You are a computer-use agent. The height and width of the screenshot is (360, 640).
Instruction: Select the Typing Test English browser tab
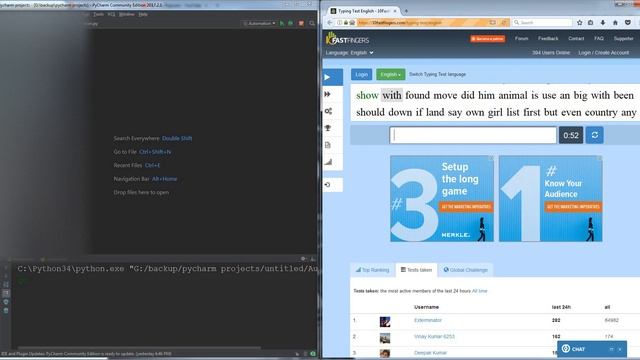coord(363,11)
